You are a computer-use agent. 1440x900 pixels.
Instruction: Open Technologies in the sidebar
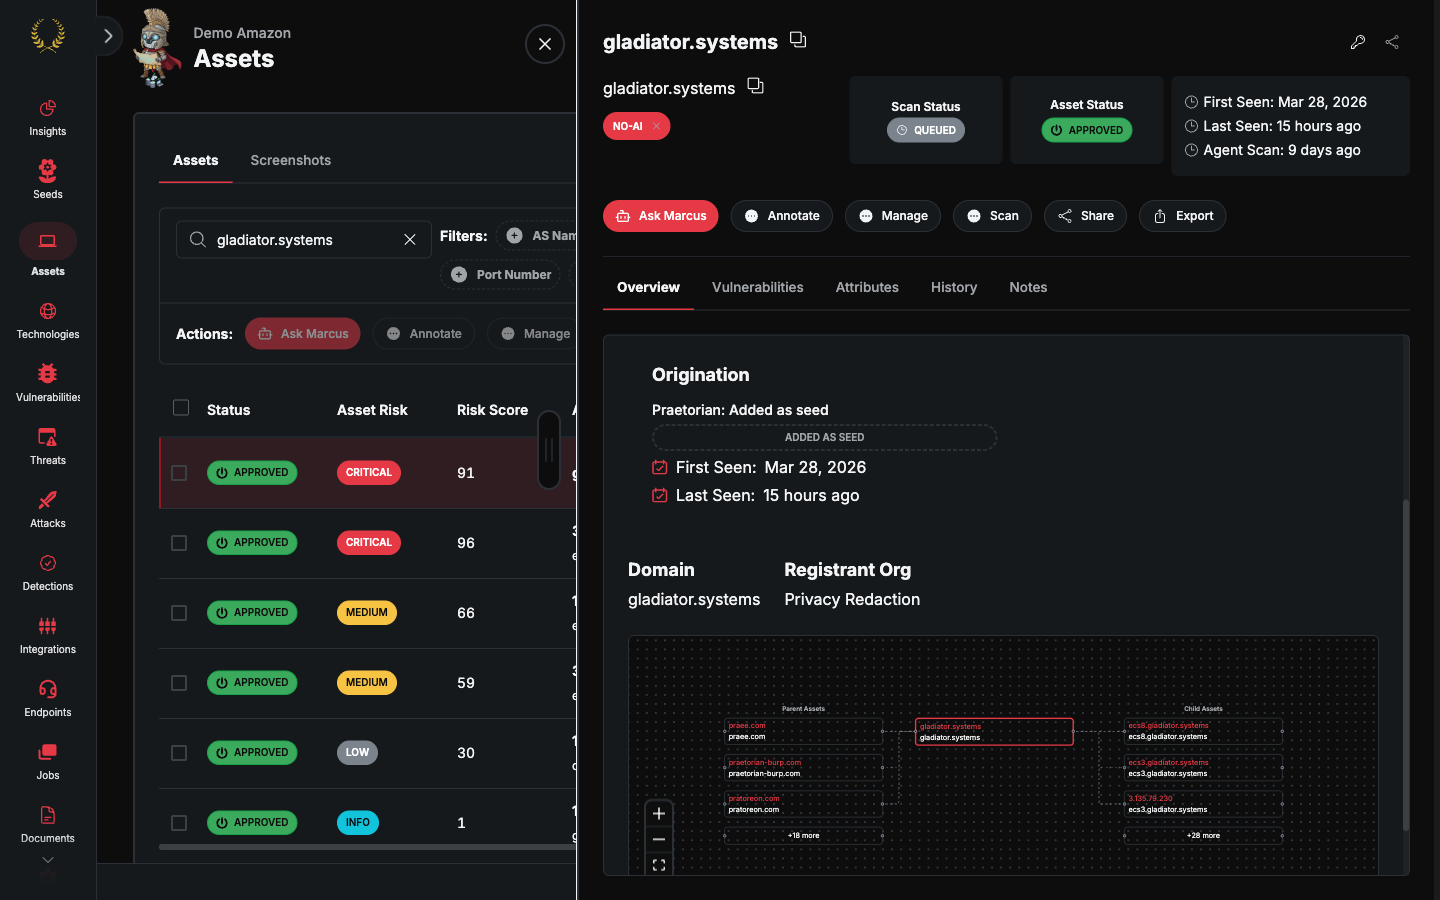click(x=47, y=321)
